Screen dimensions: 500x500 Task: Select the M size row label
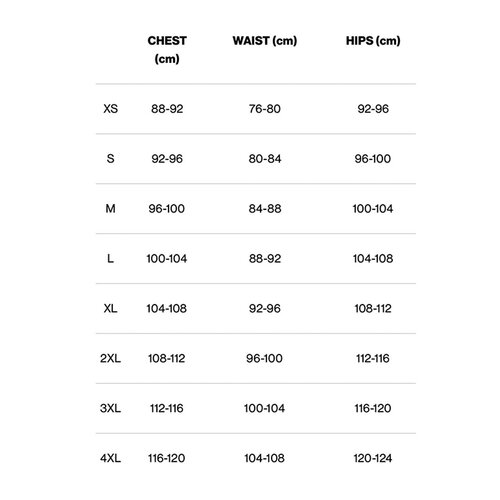(x=110, y=209)
